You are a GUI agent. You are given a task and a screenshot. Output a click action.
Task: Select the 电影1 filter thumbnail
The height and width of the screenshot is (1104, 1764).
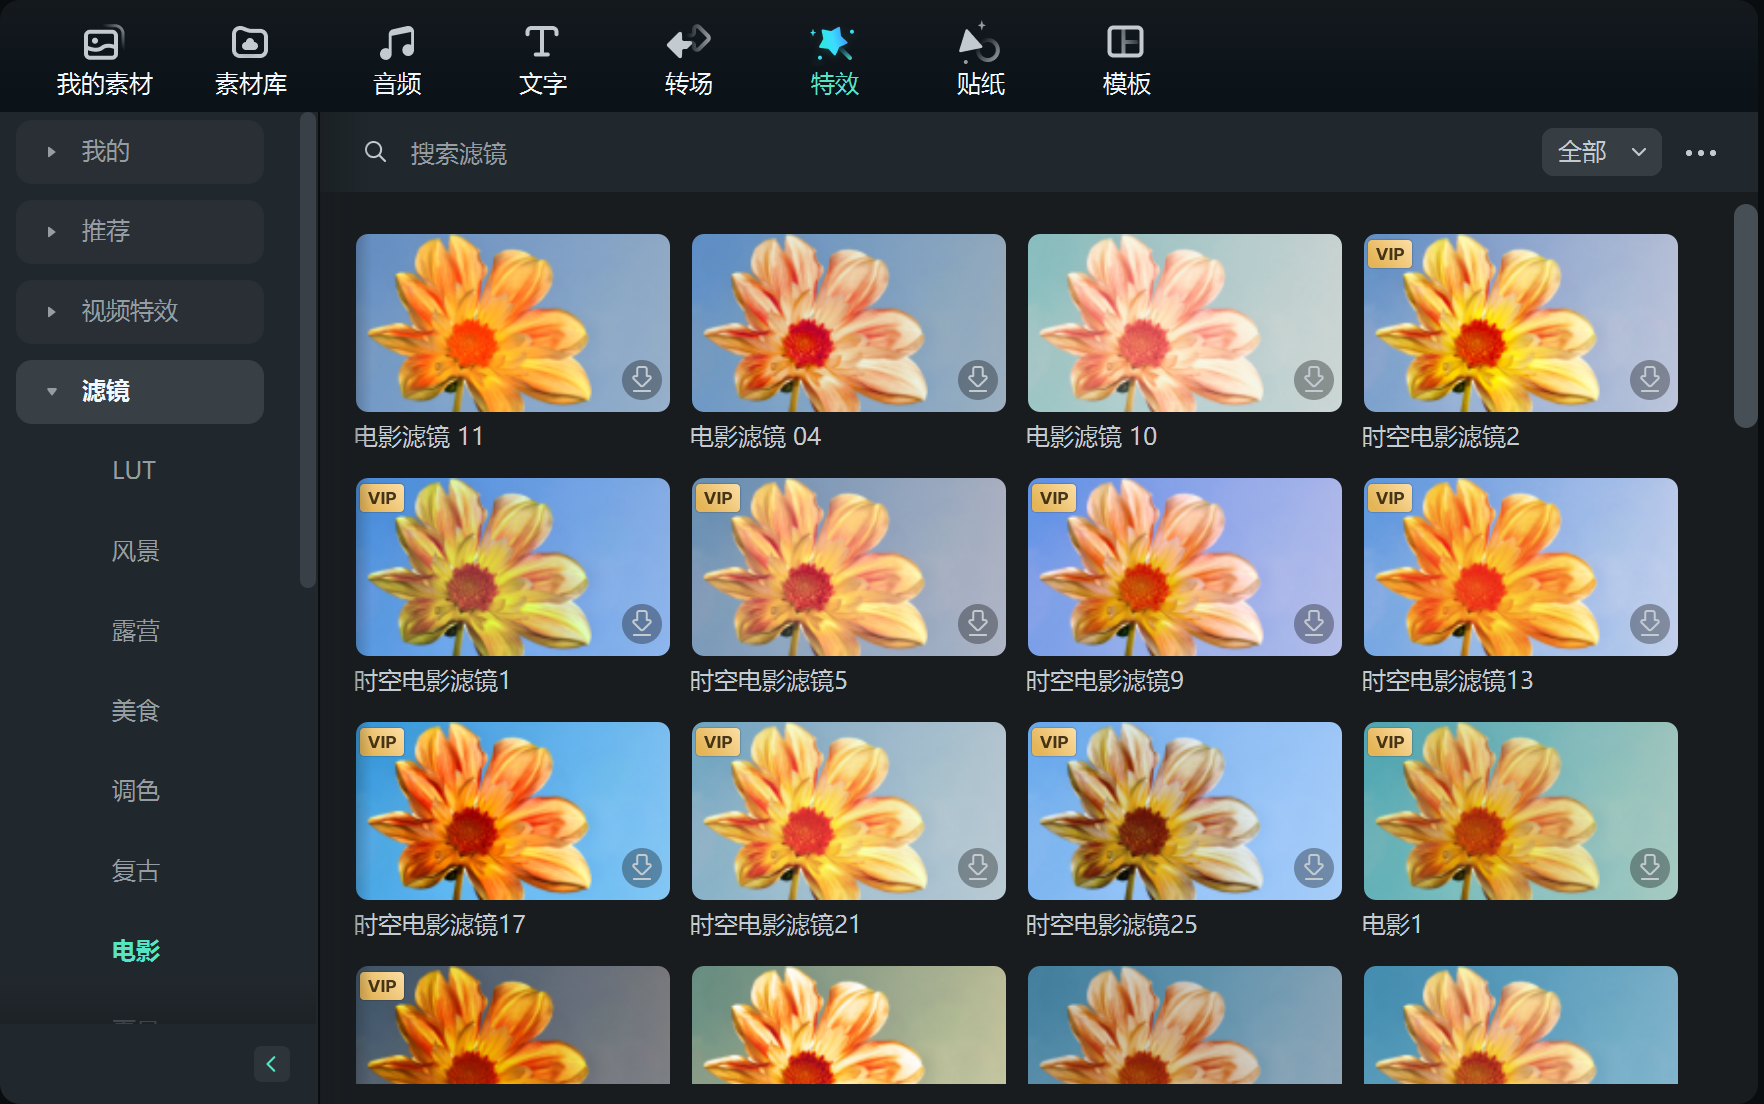point(1520,810)
